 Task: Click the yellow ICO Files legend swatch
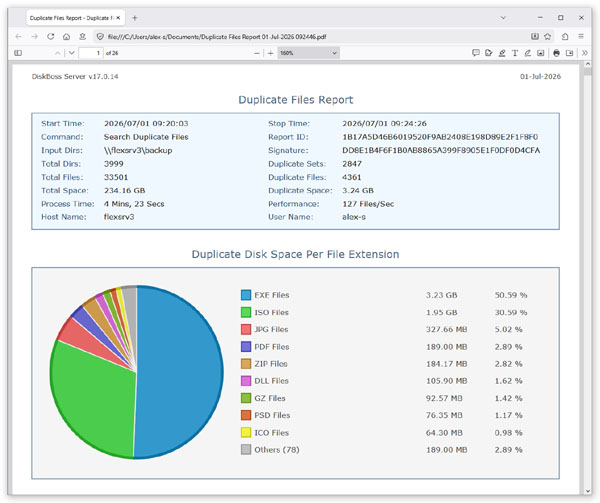click(246, 432)
